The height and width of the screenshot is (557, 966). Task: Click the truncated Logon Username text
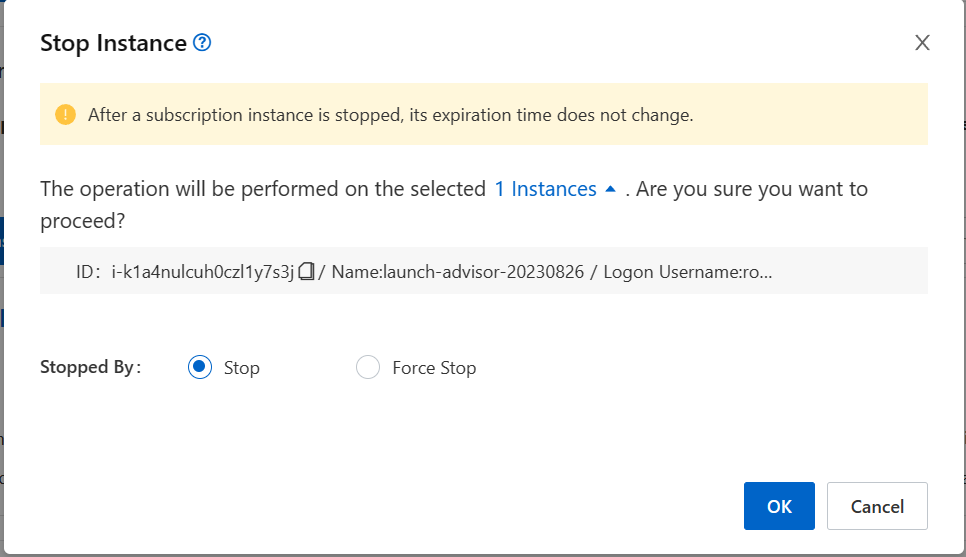pos(687,272)
